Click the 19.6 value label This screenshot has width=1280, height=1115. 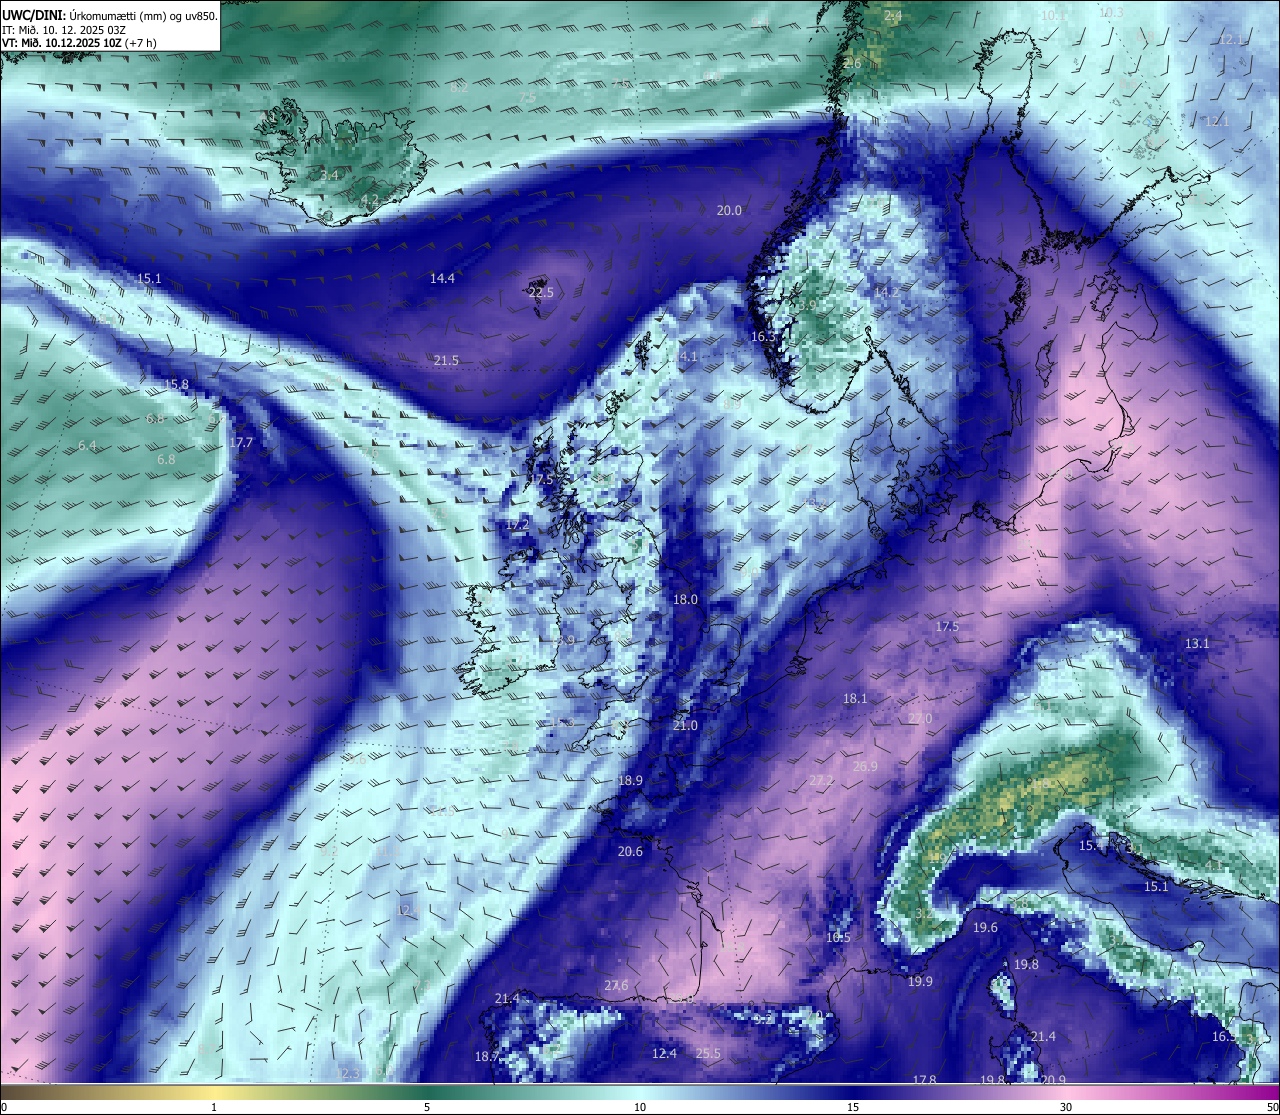[985, 927]
